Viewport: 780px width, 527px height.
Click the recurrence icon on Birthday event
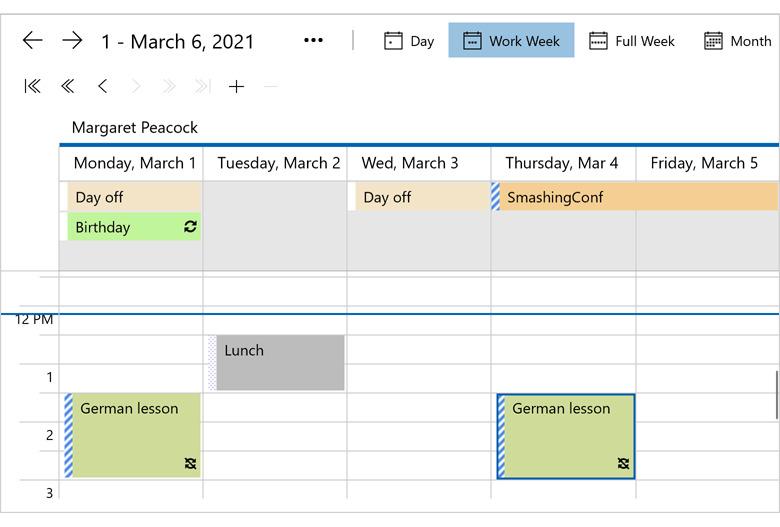click(x=190, y=227)
